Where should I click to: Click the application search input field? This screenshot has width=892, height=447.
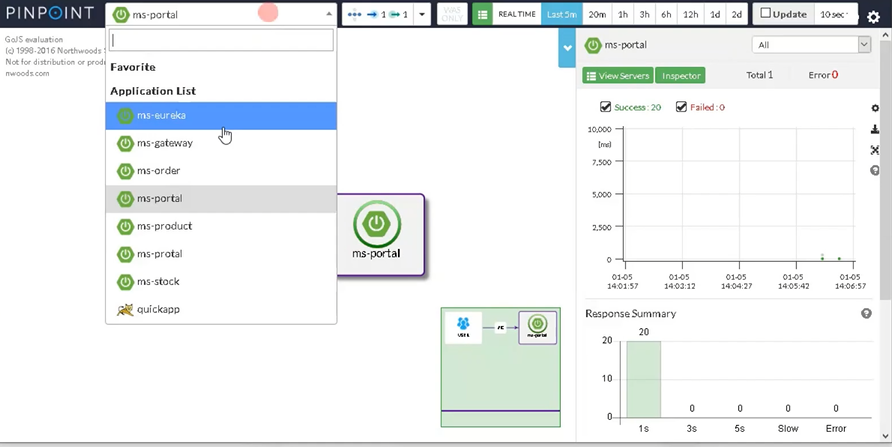pos(221,40)
